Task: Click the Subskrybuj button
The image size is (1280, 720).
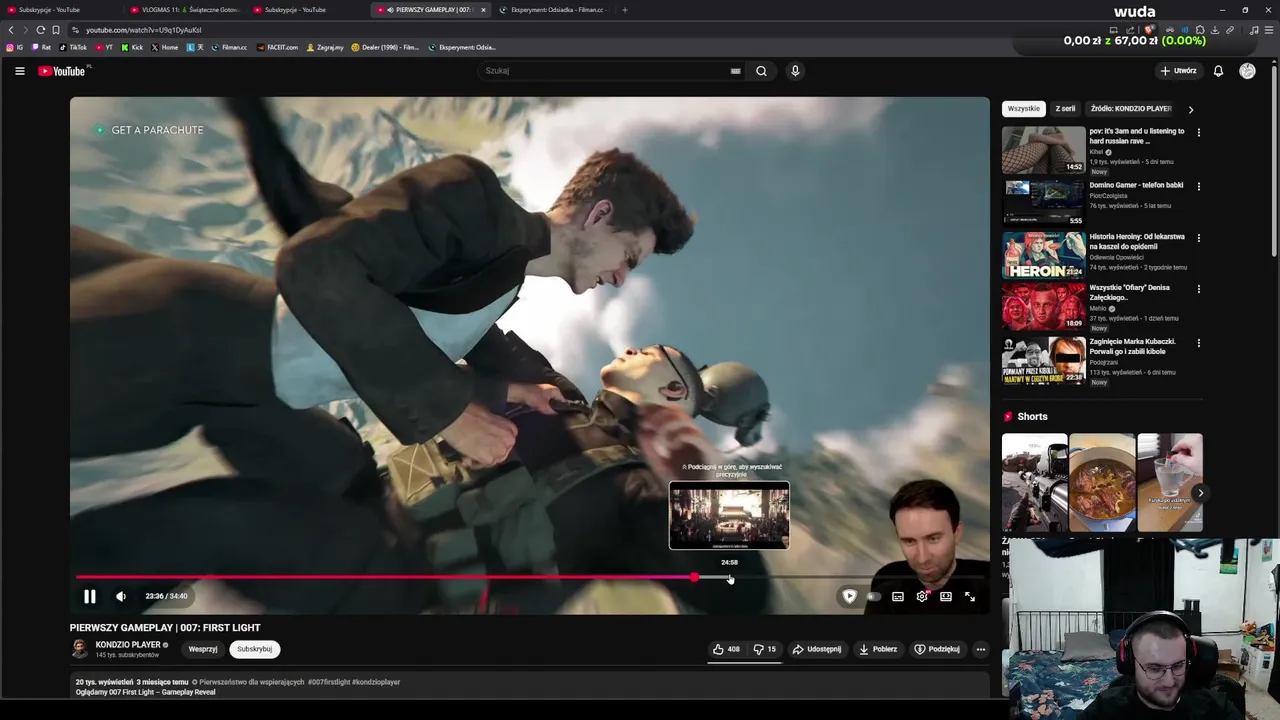Action: point(254,649)
